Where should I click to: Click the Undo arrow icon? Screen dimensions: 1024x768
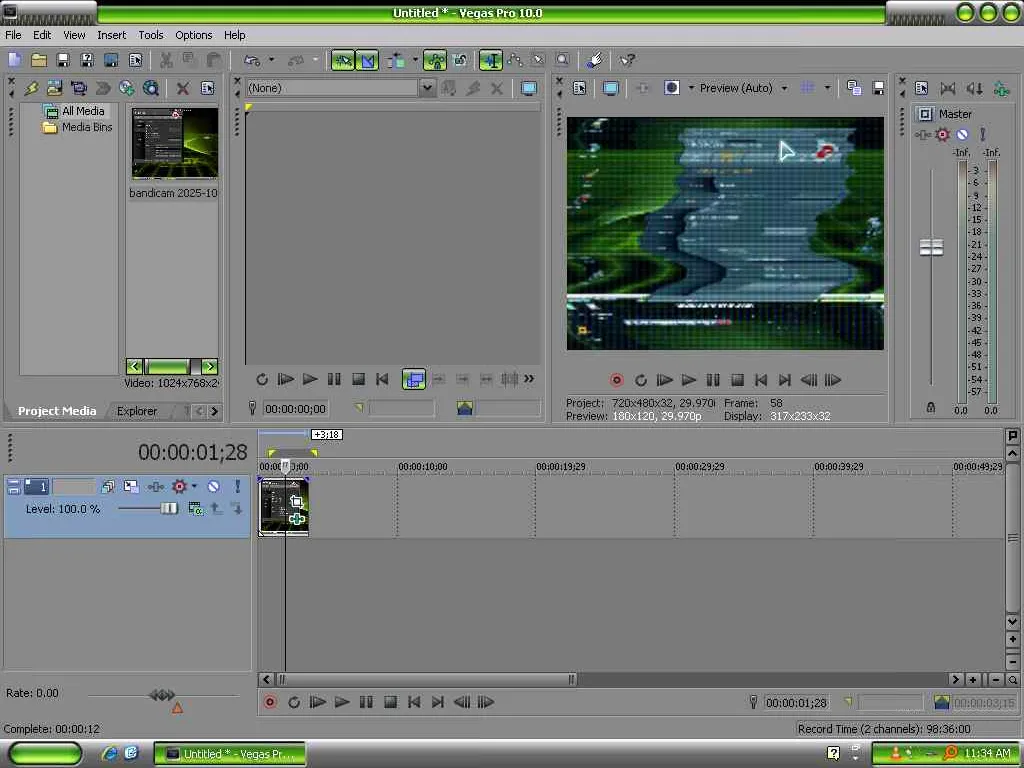[252, 60]
